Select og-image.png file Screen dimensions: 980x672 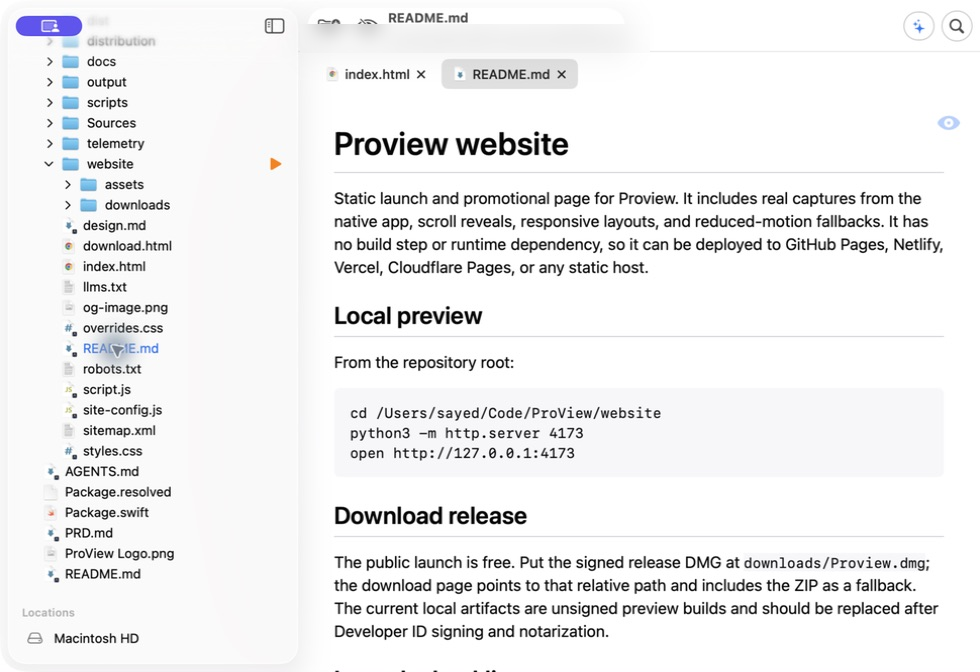[x=126, y=308]
